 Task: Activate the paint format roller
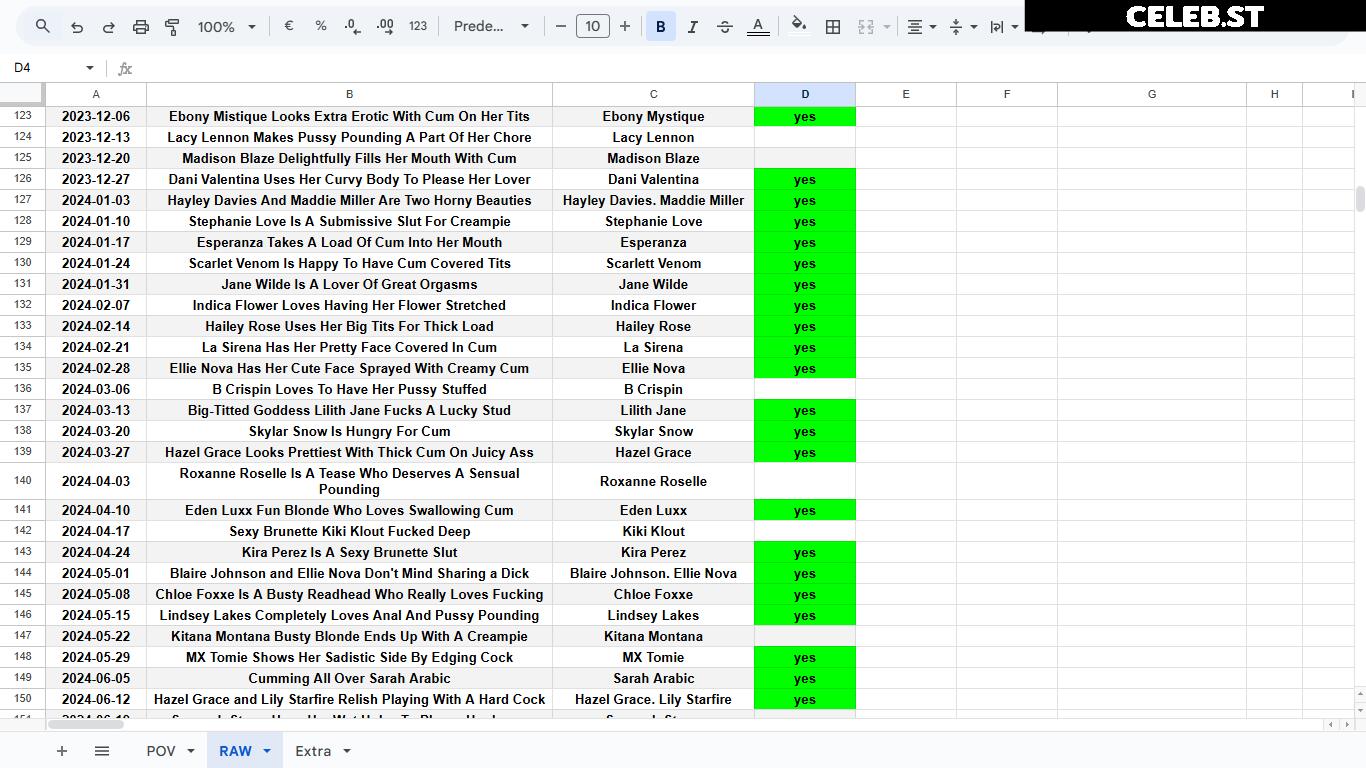tap(172, 27)
